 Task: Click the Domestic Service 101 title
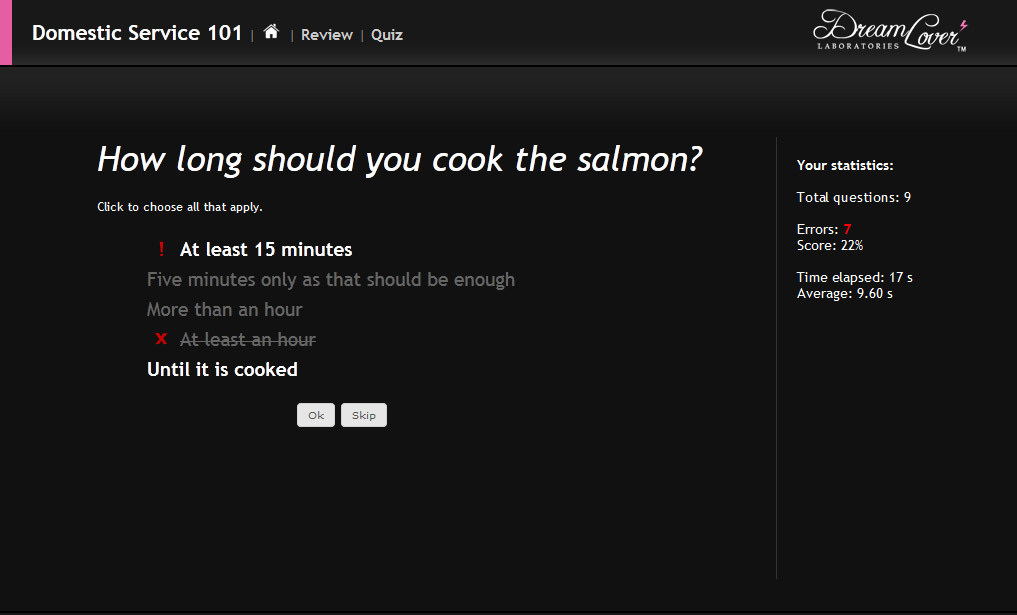137,33
